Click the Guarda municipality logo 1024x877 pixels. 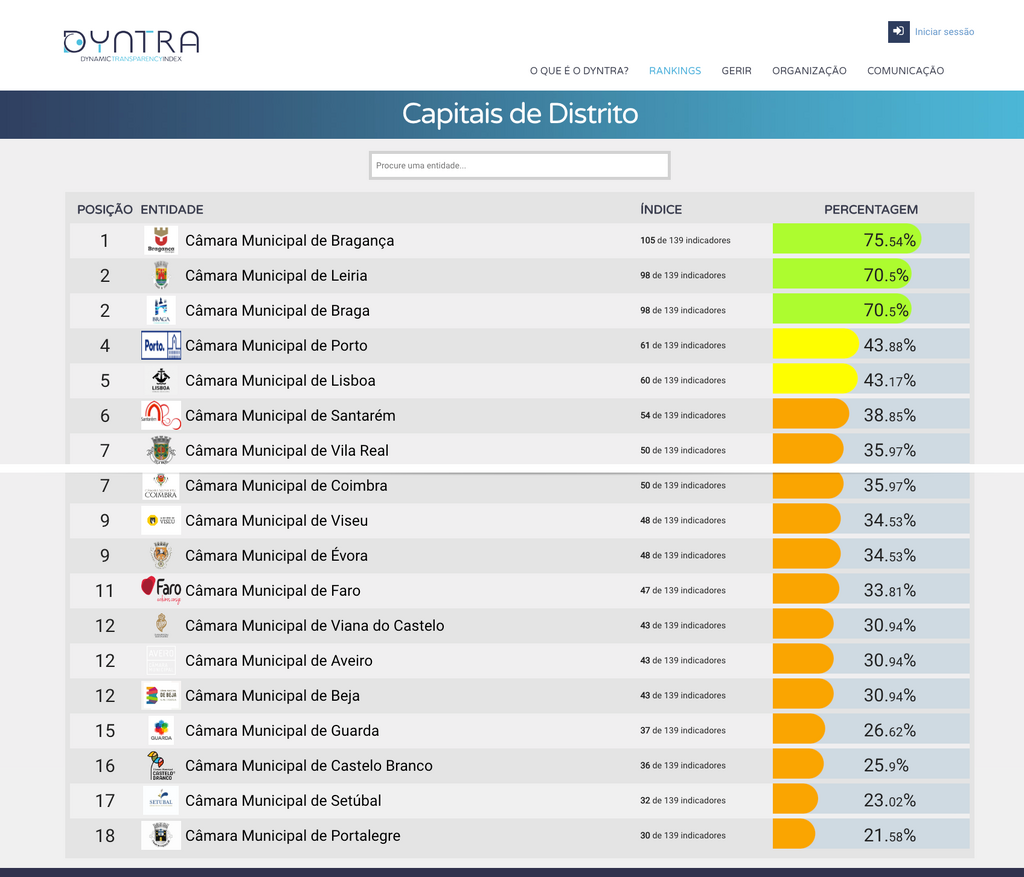[x=161, y=731]
